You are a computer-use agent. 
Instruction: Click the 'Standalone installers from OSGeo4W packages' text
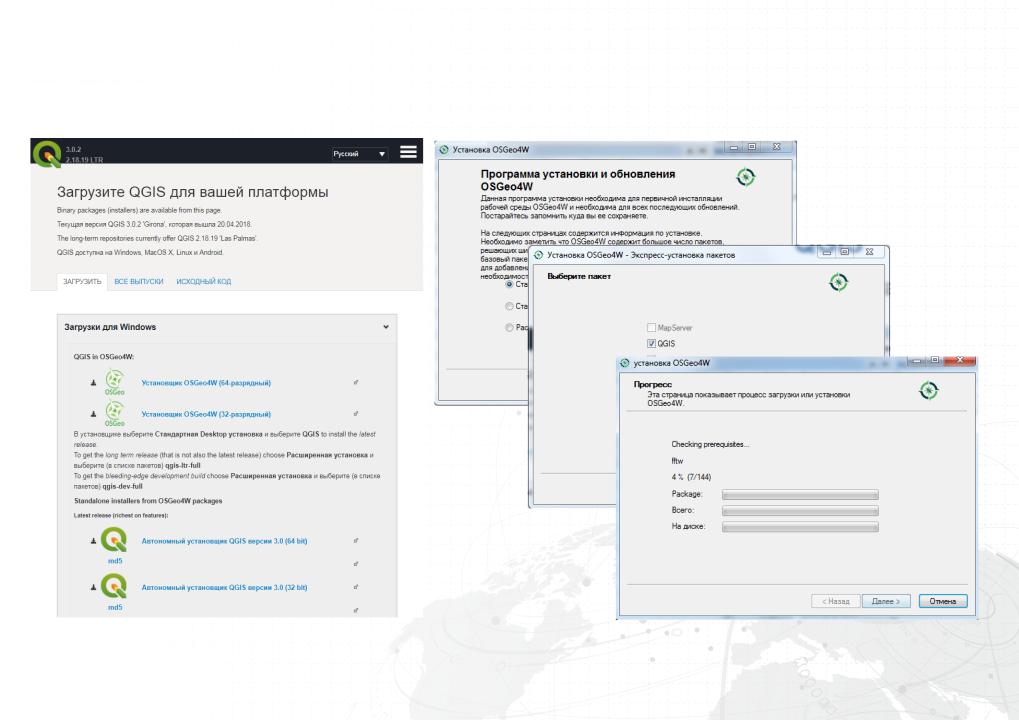coord(148,501)
